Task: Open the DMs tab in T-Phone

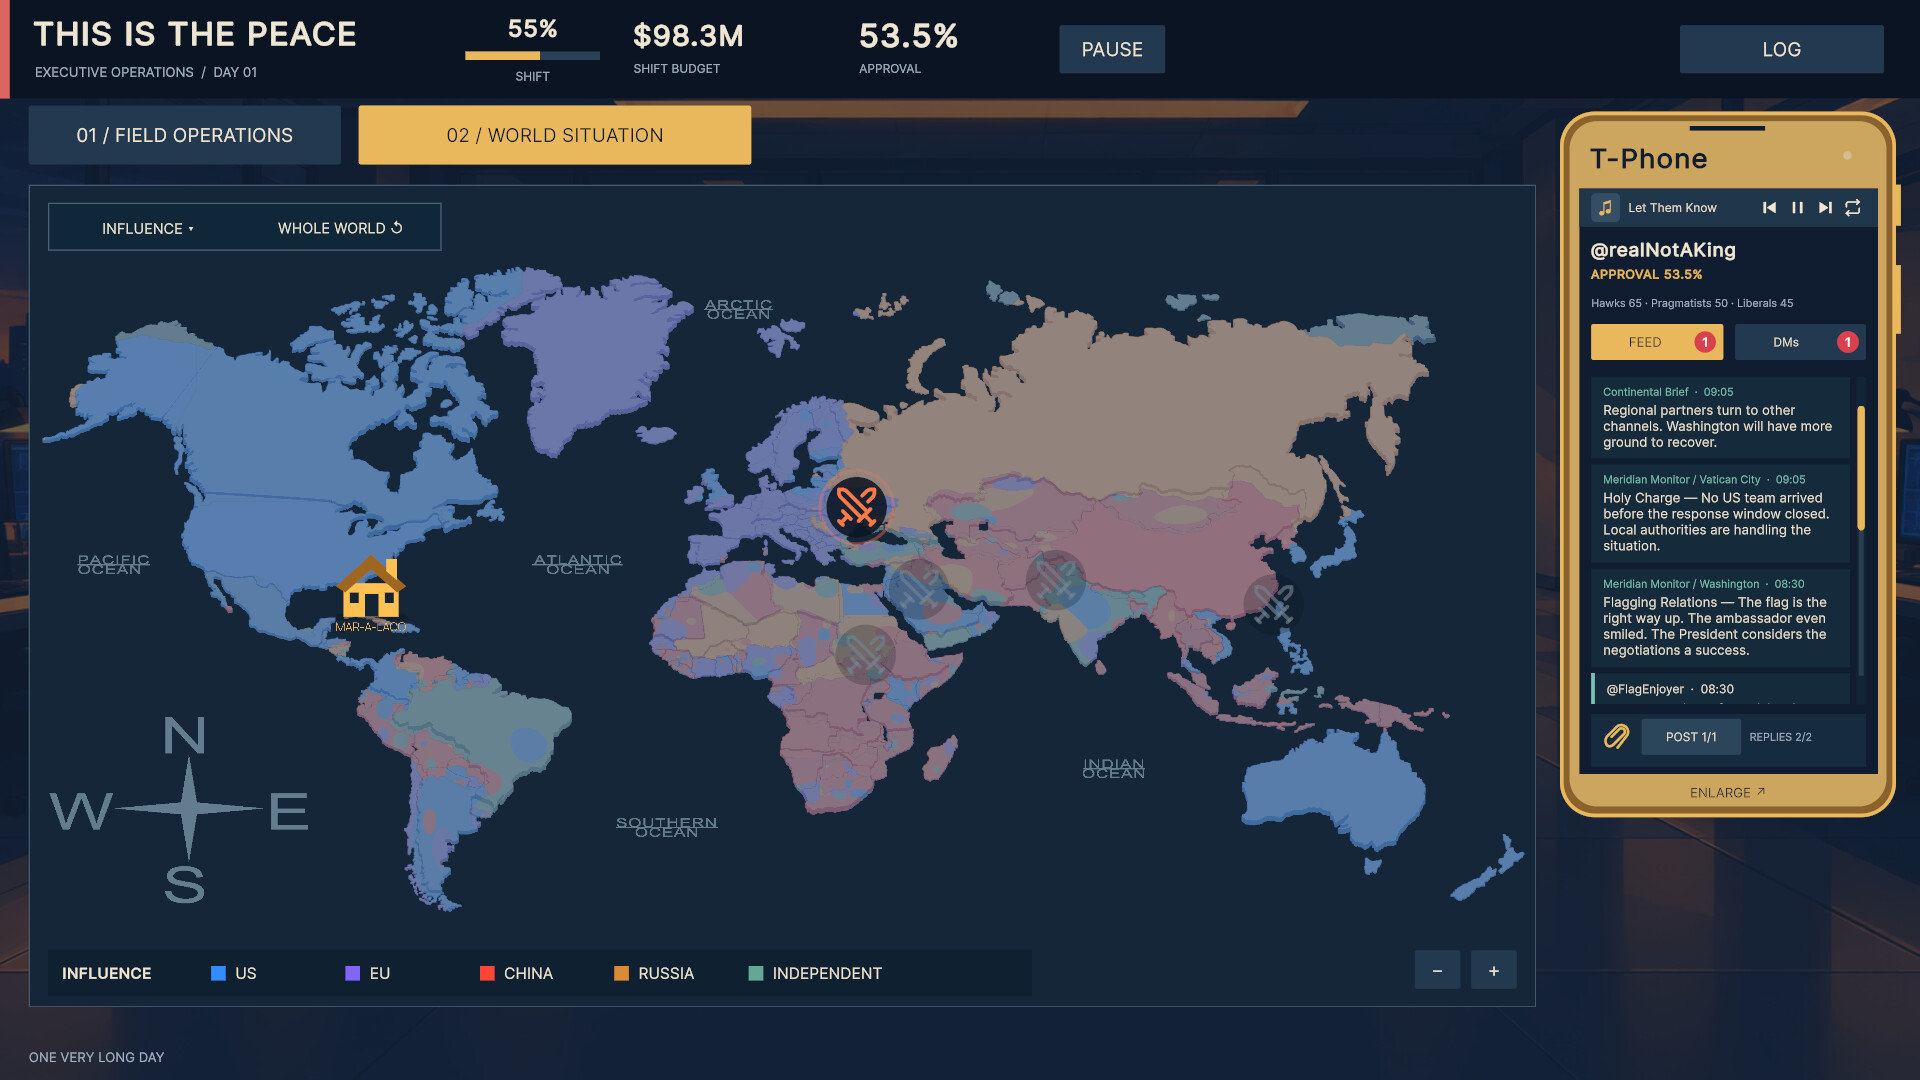Action: [x=1800, y=342]
